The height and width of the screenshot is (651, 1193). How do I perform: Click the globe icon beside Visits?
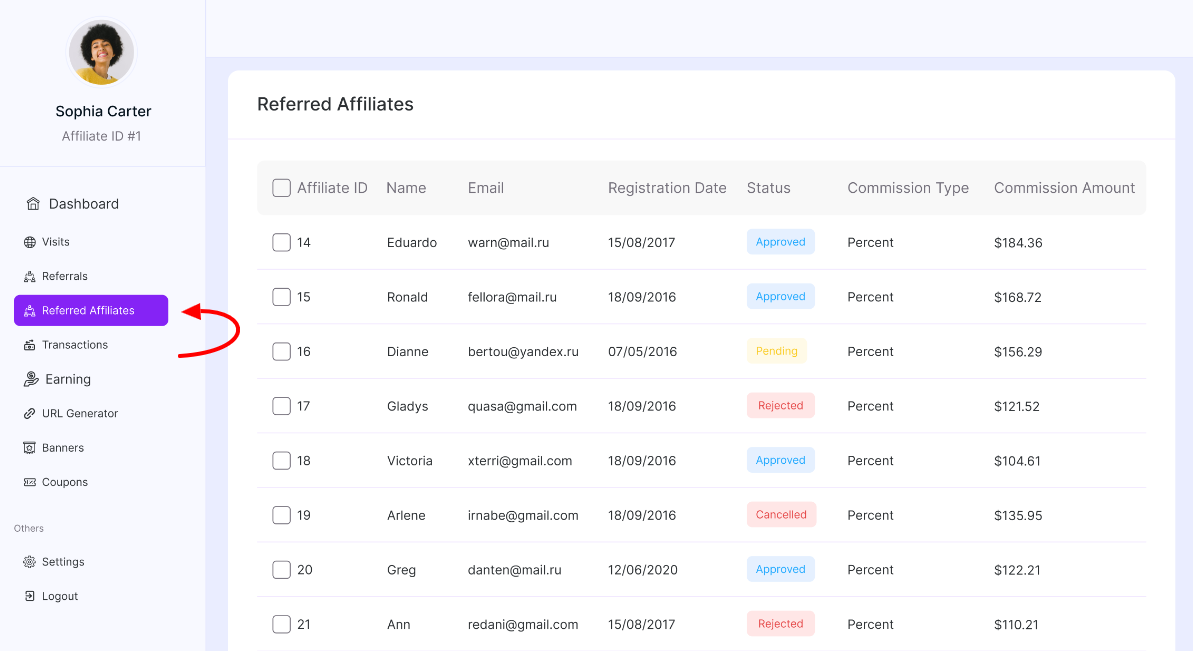(30, 242)
